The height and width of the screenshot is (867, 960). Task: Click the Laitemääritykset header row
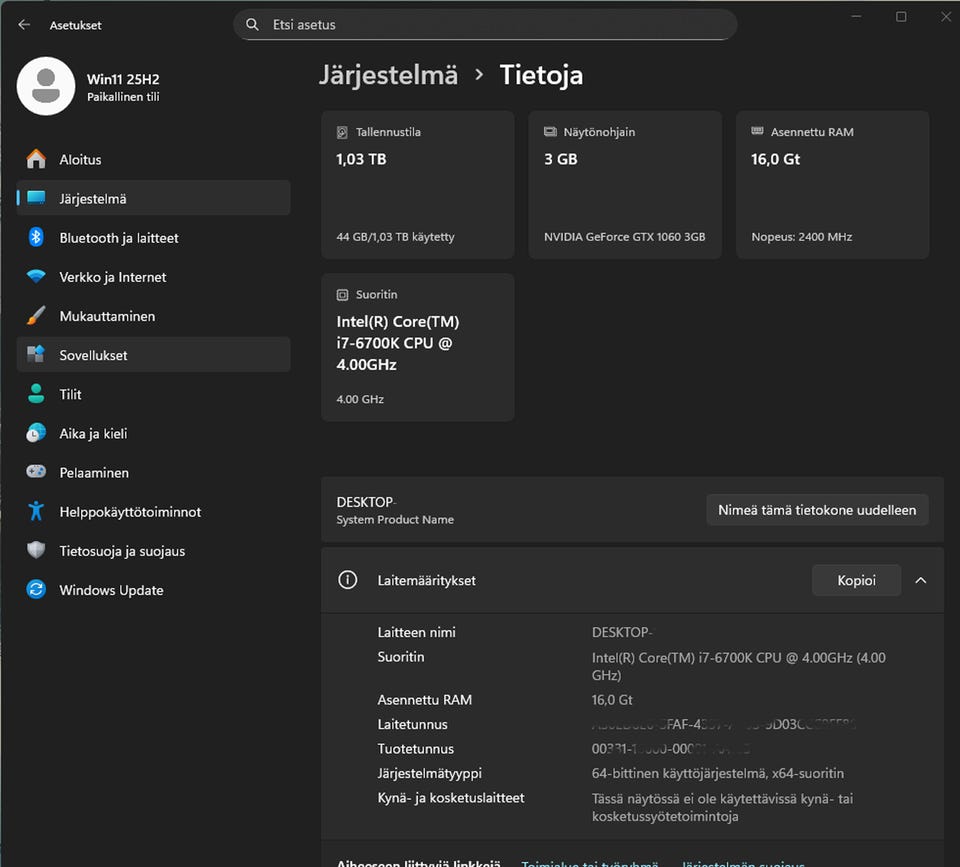(x=632, y=580)
